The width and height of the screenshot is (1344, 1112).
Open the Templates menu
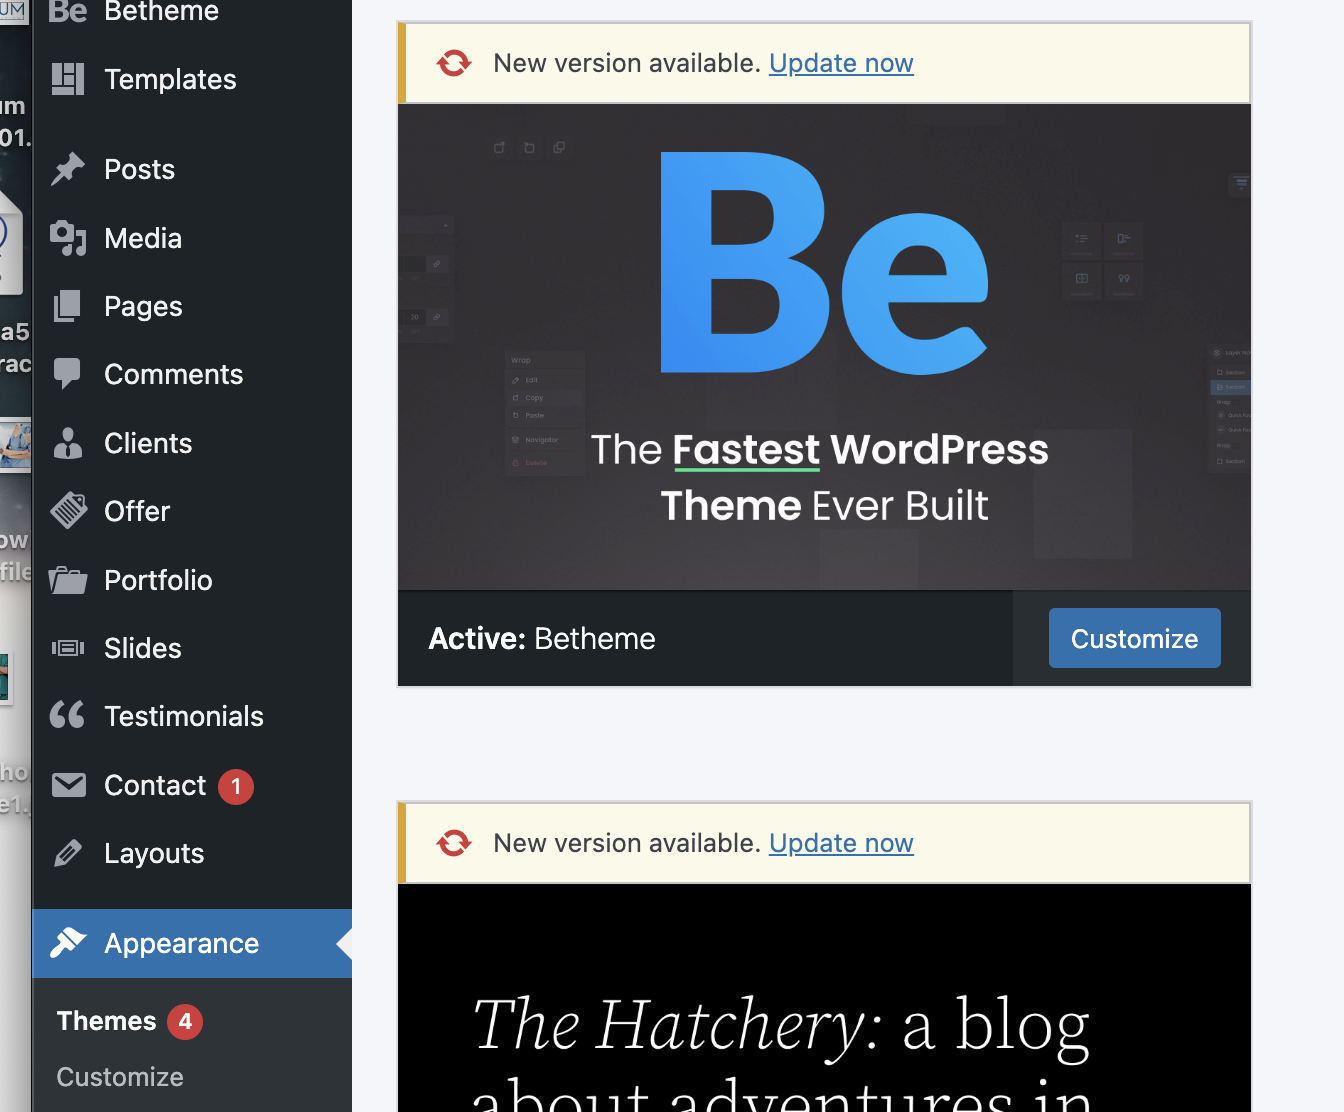coord(192,79)
